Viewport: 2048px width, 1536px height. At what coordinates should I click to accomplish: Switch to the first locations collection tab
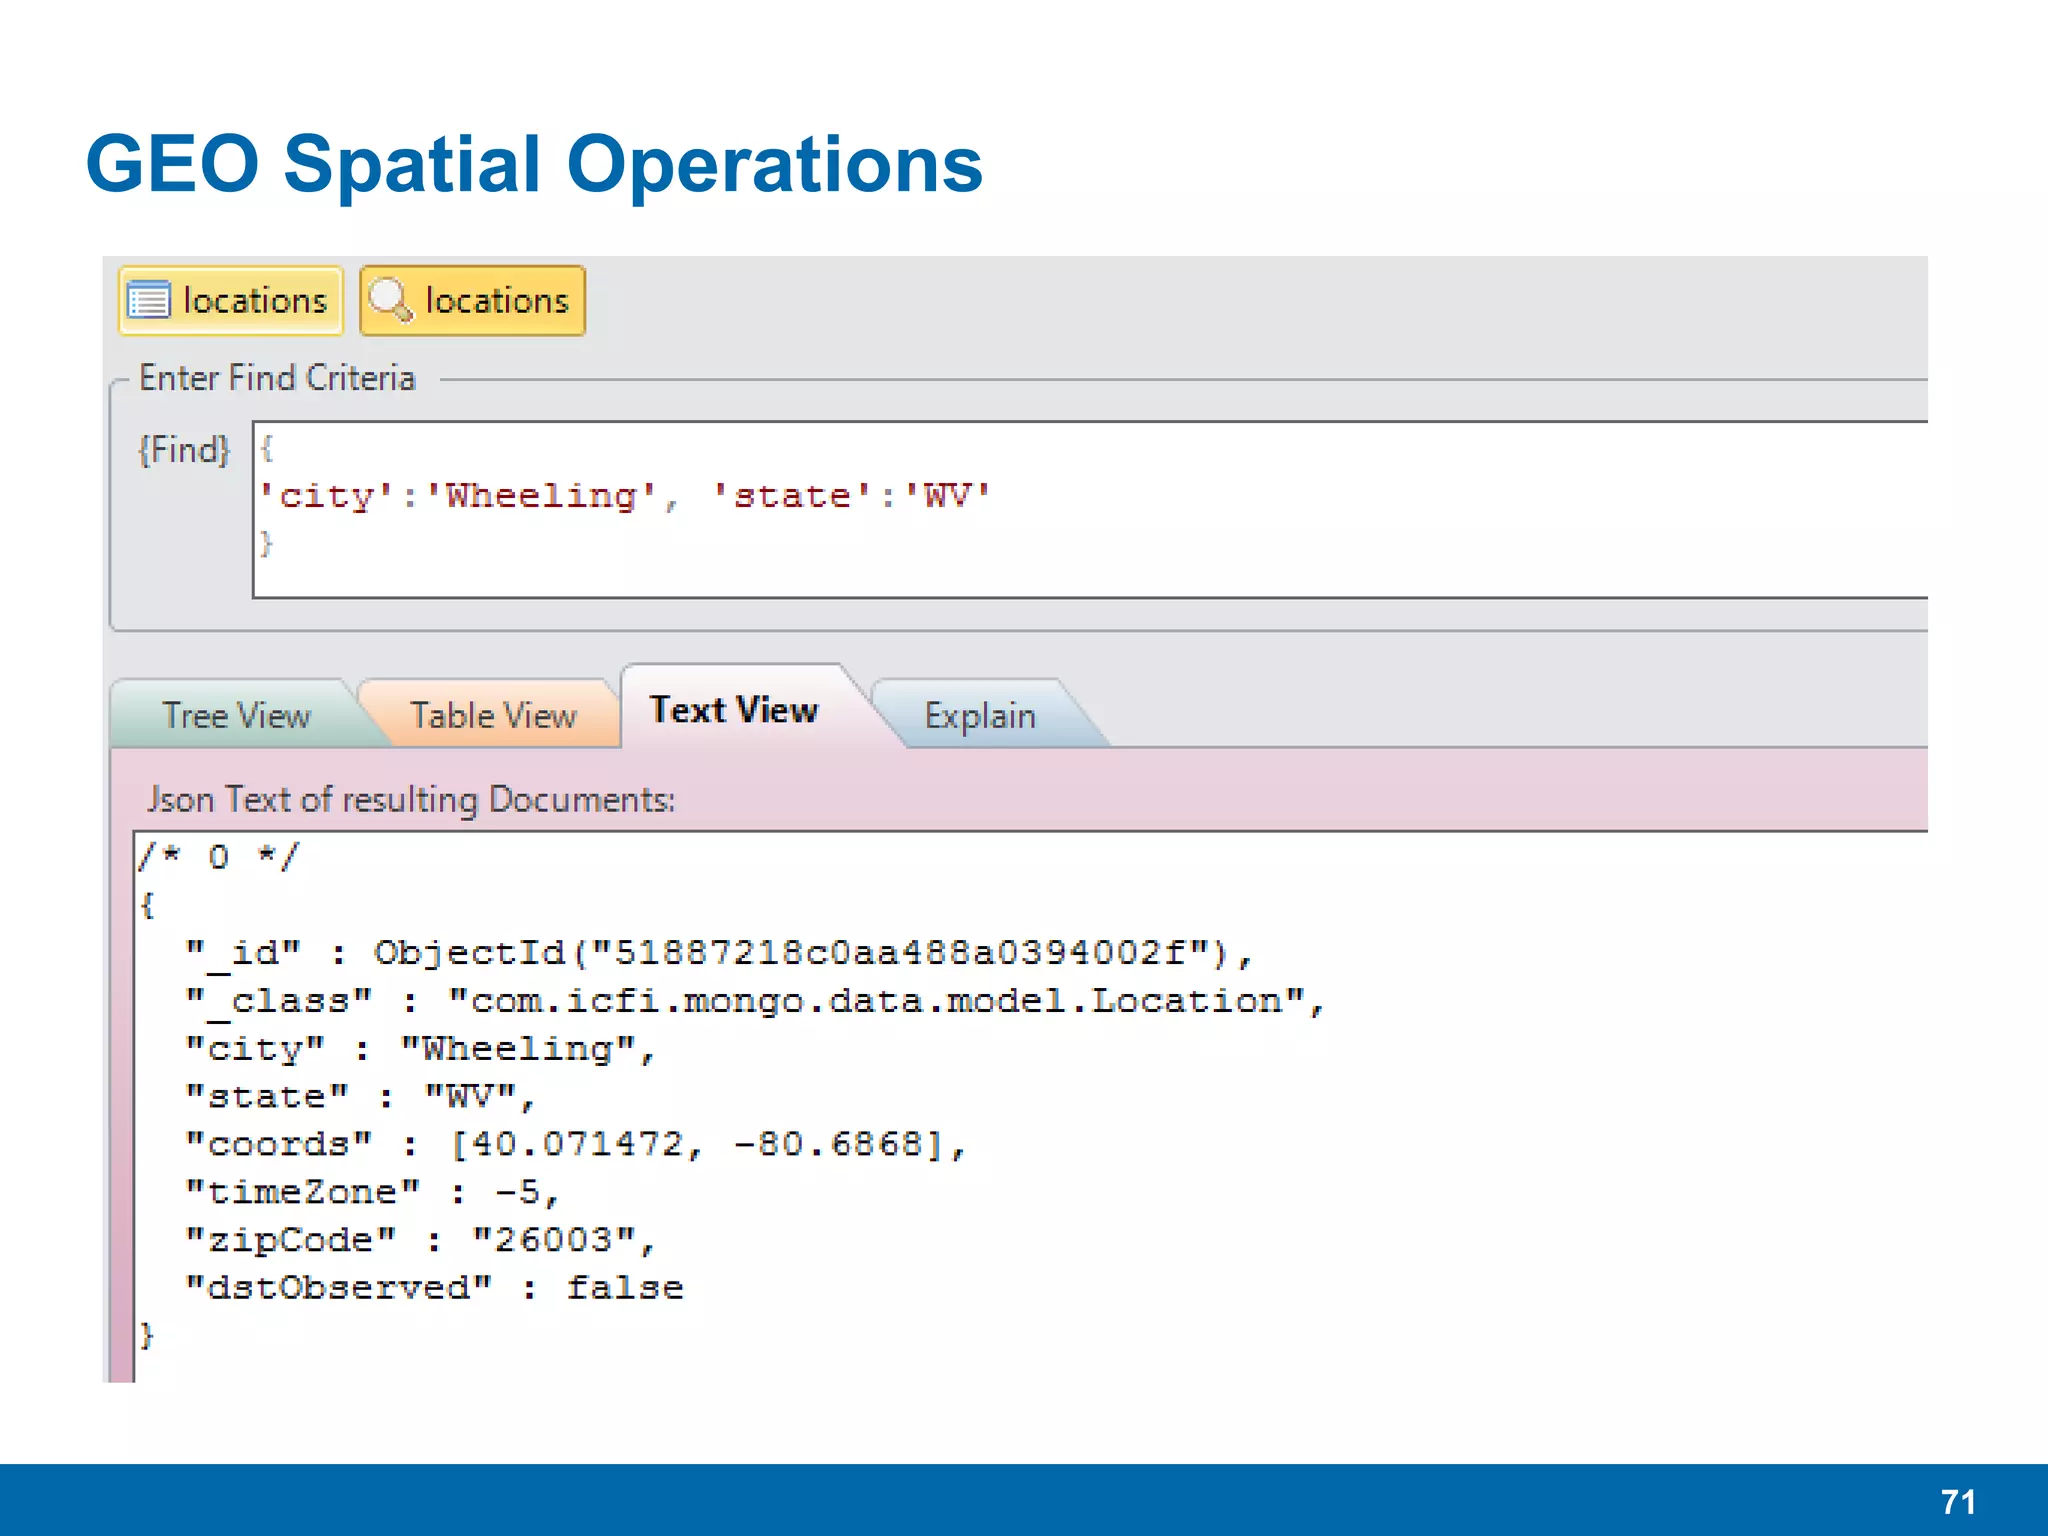point(254,300)
